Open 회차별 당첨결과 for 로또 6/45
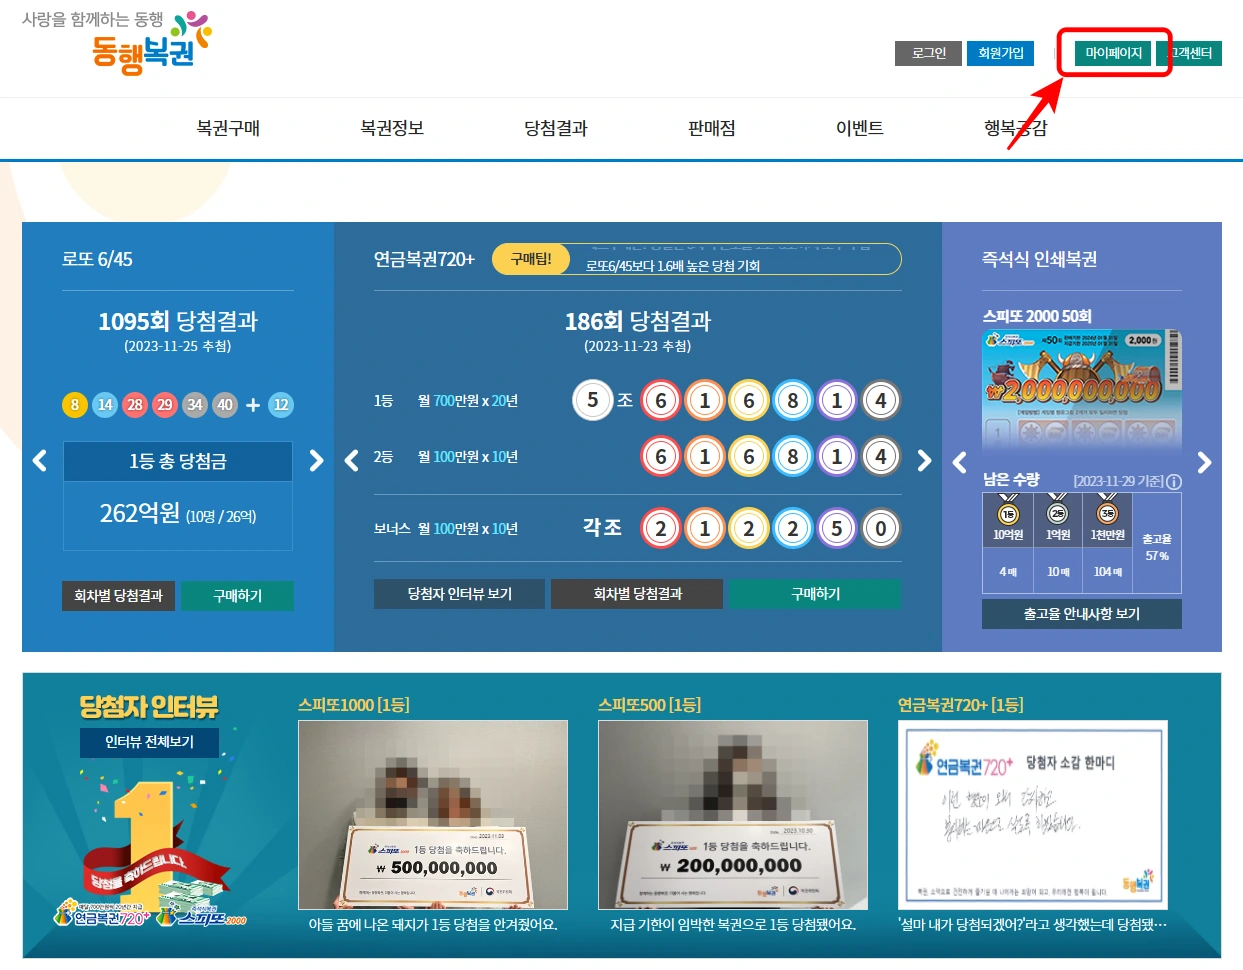The image size is (1243, 970). click(x=118, y=595)
